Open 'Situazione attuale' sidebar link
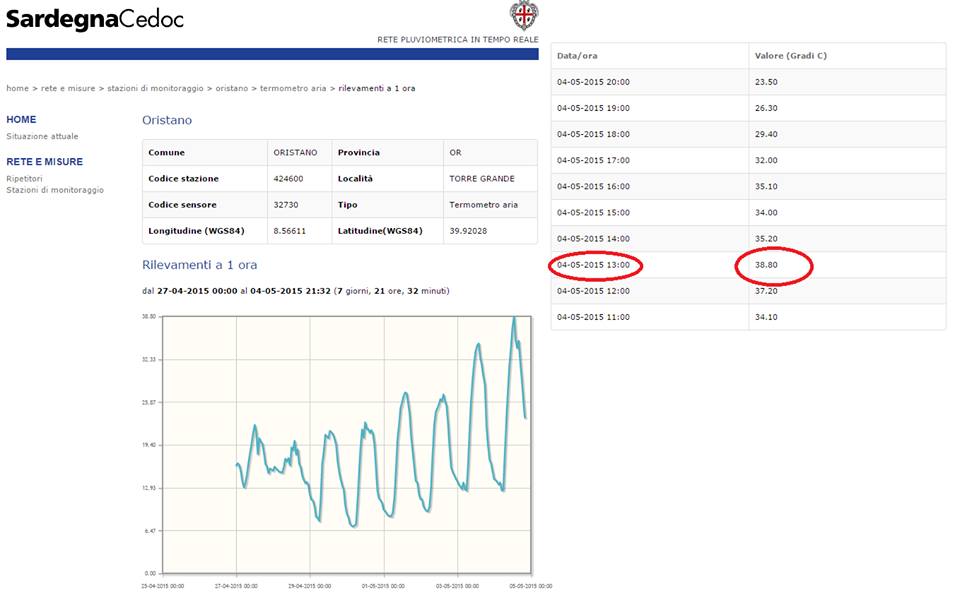Image resolution: width=960 pixels, height=610 pixels. coord(42,137)
